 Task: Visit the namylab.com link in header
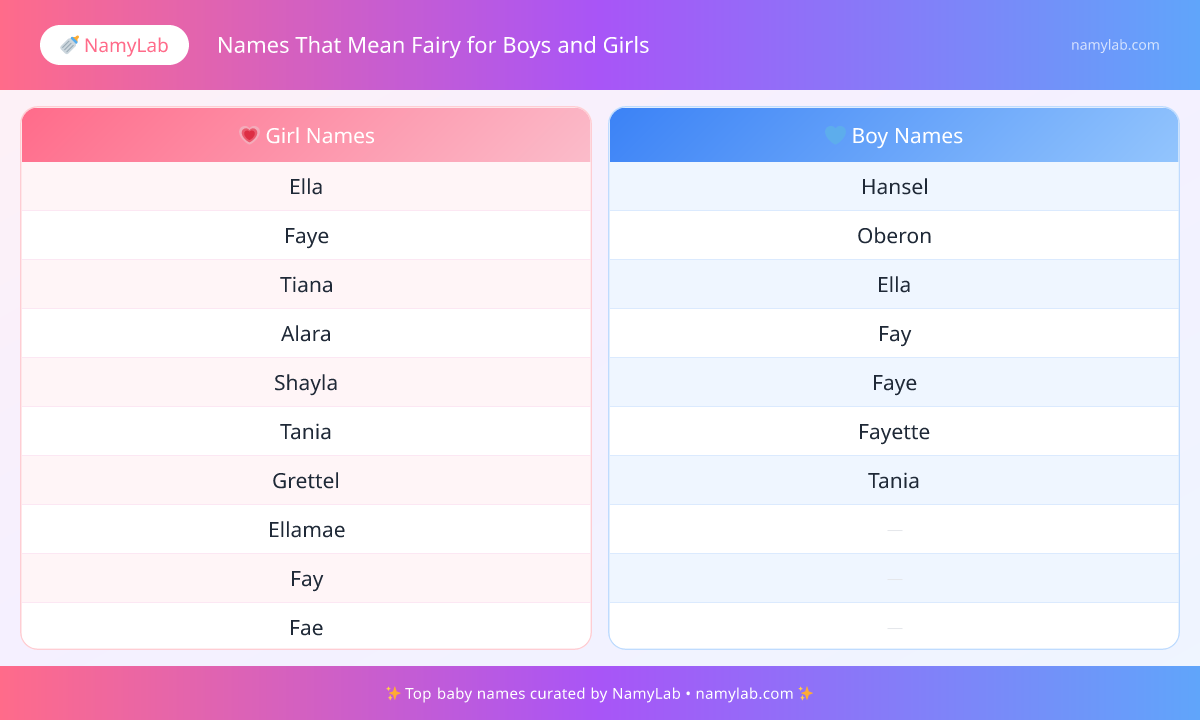tap(1115, 45)
